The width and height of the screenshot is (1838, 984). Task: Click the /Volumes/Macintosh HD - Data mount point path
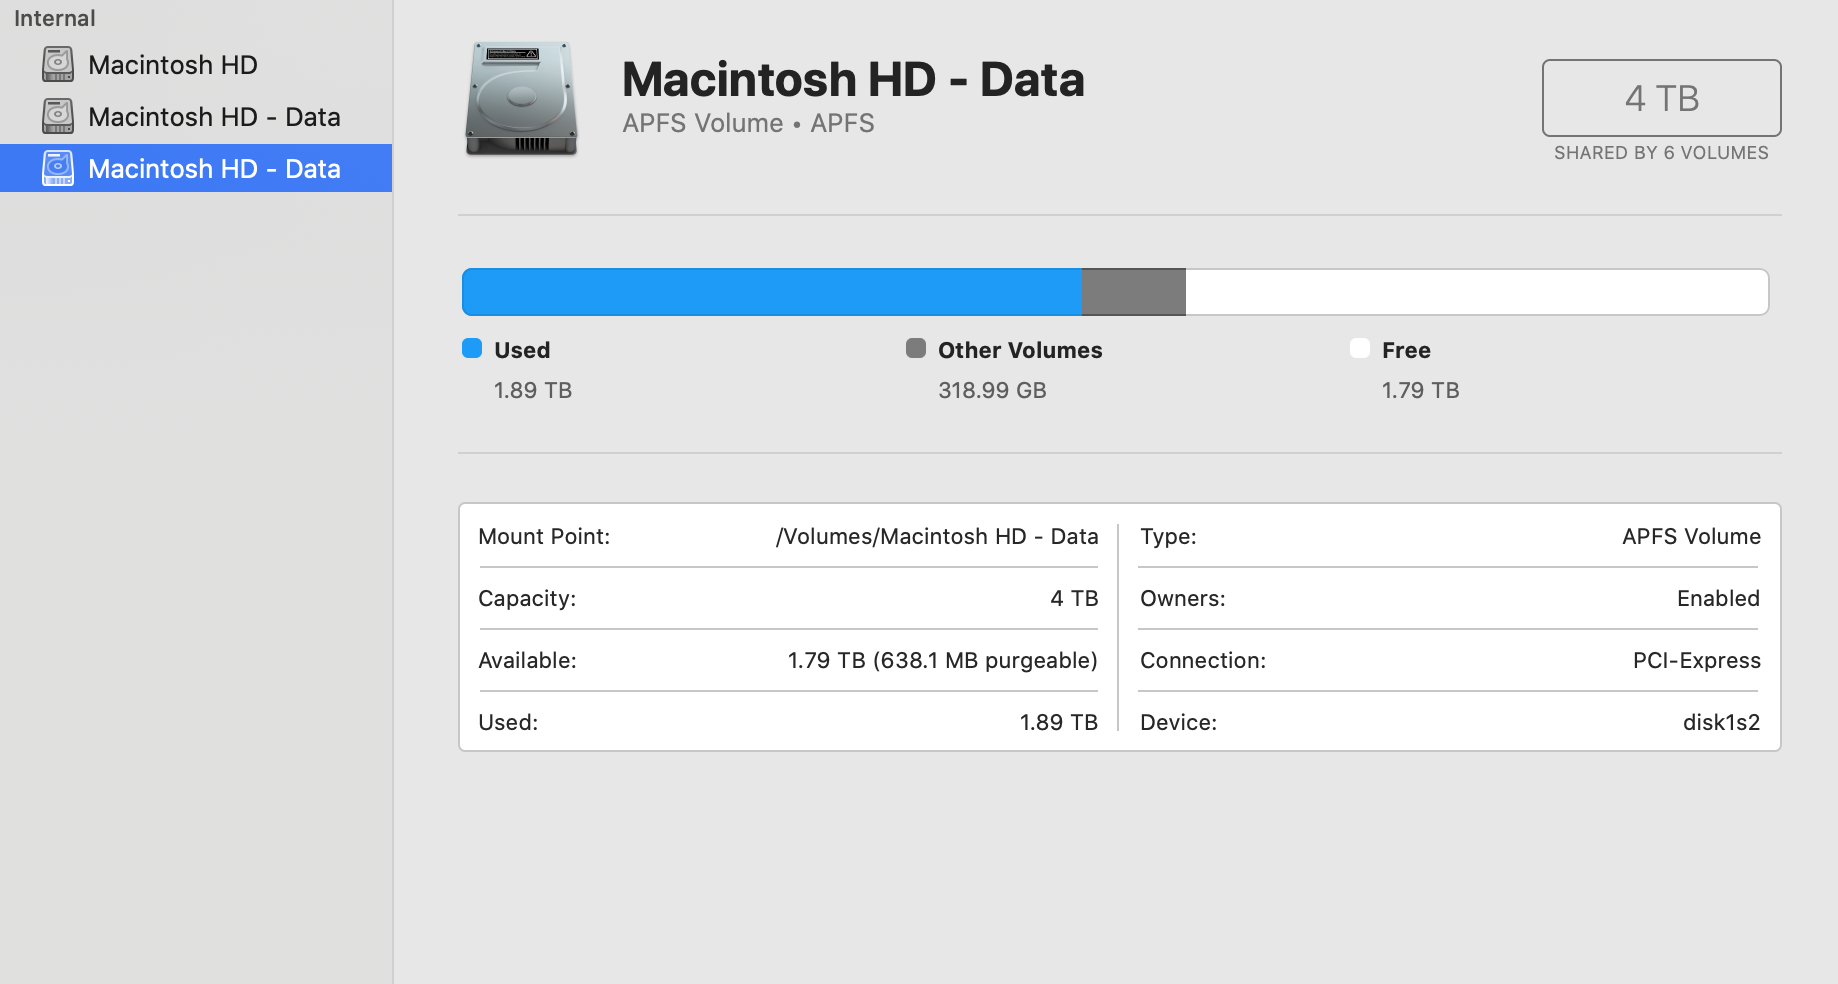[x=937, y=537]
